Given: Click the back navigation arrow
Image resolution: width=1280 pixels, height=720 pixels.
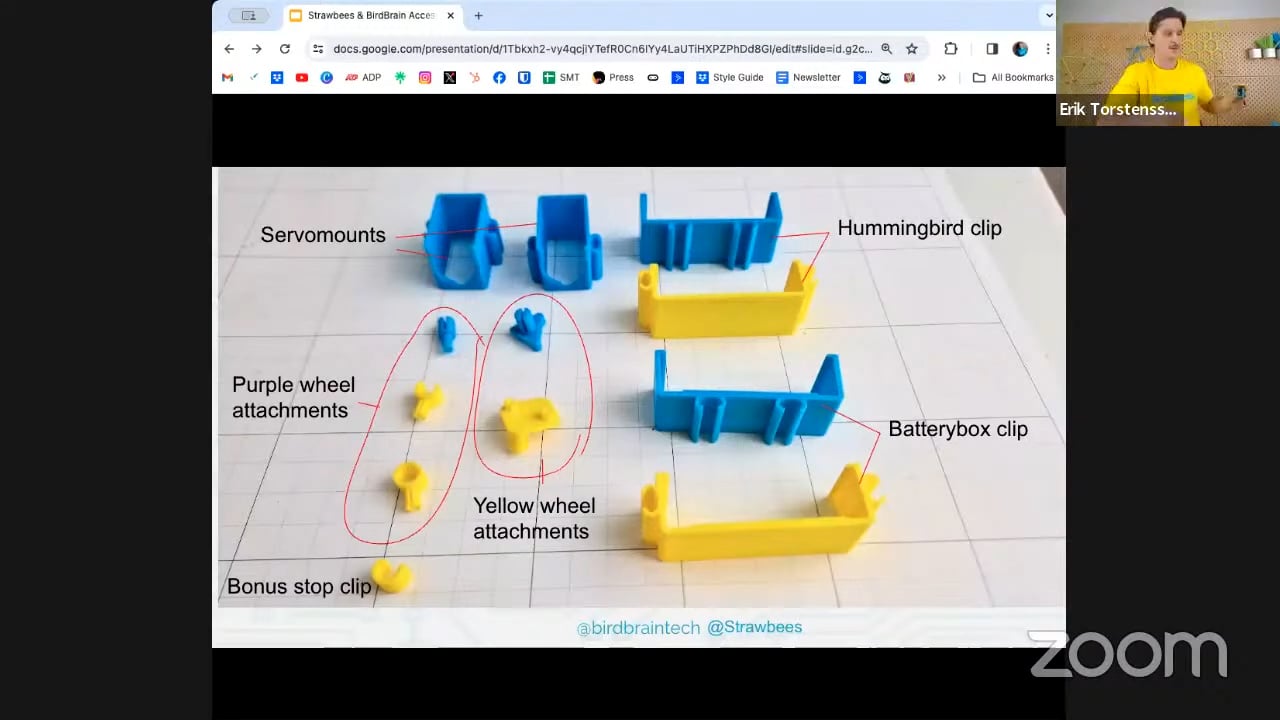Looking at the screenshot, I should tap(229, 48).
